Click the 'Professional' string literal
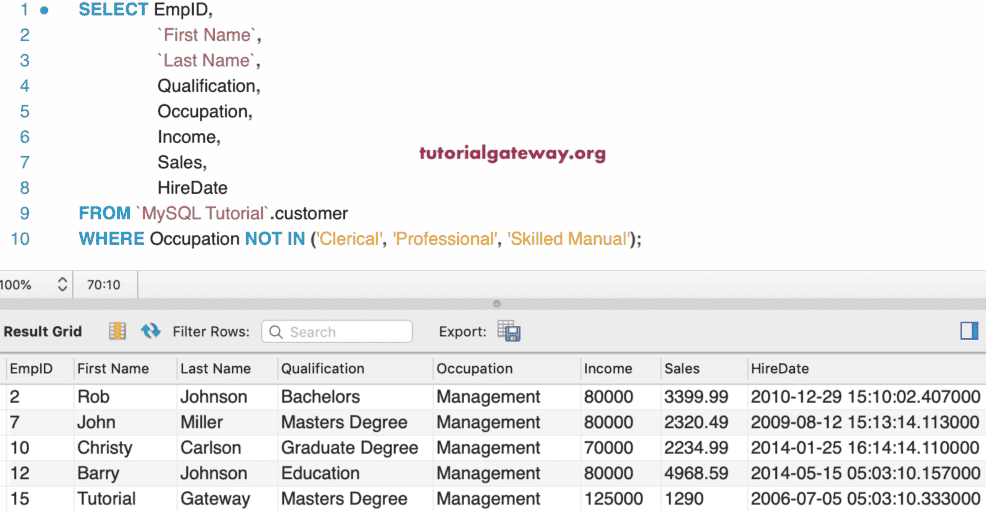The image size is (986, 511). 445,239
